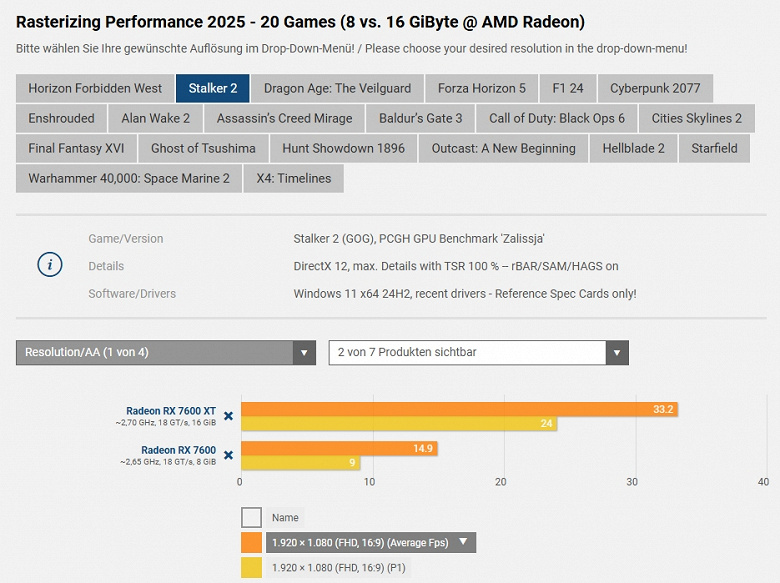Viewport: 780px width, 583px height.
Task: Click the info circle icon
Action: coord(50,265)
